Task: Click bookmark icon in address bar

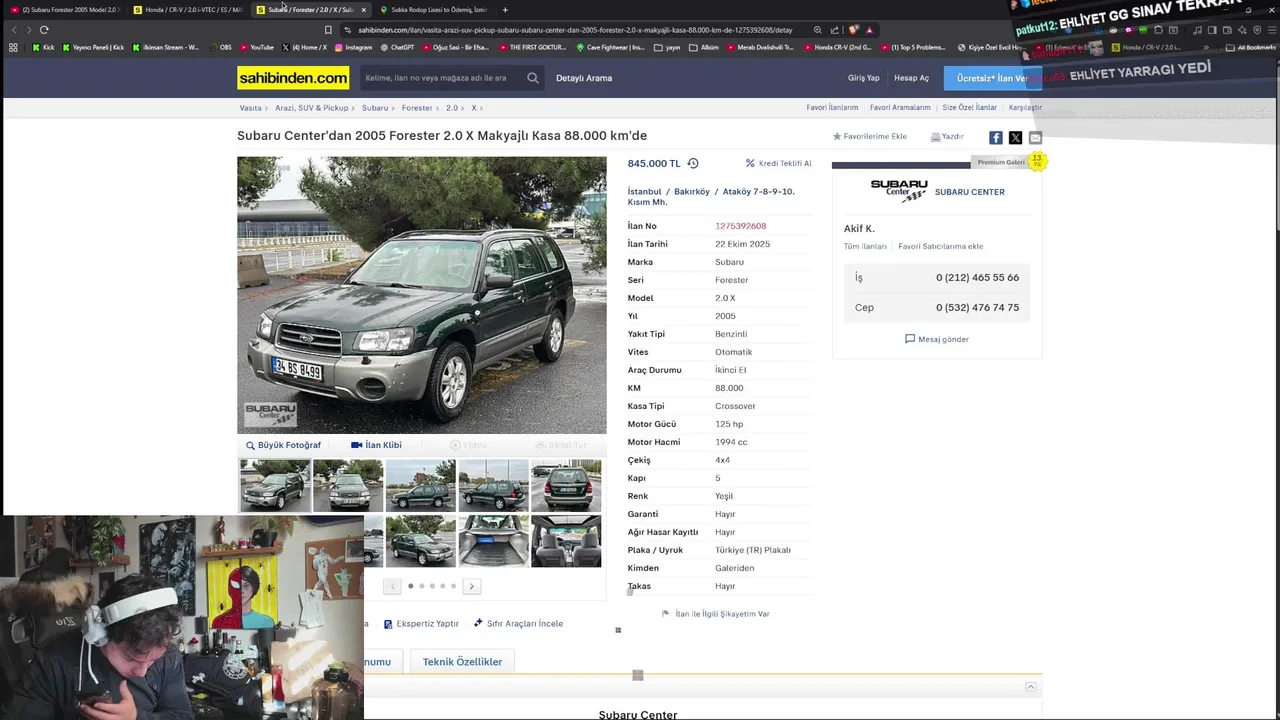Action: click(x=328, y=30)
